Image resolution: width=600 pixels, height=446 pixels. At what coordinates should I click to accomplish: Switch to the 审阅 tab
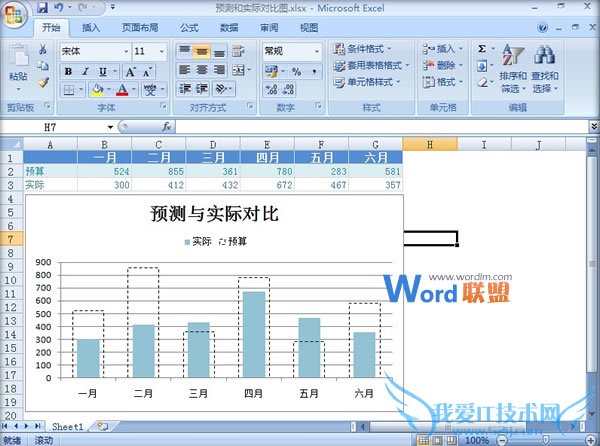tap(269, 28)
